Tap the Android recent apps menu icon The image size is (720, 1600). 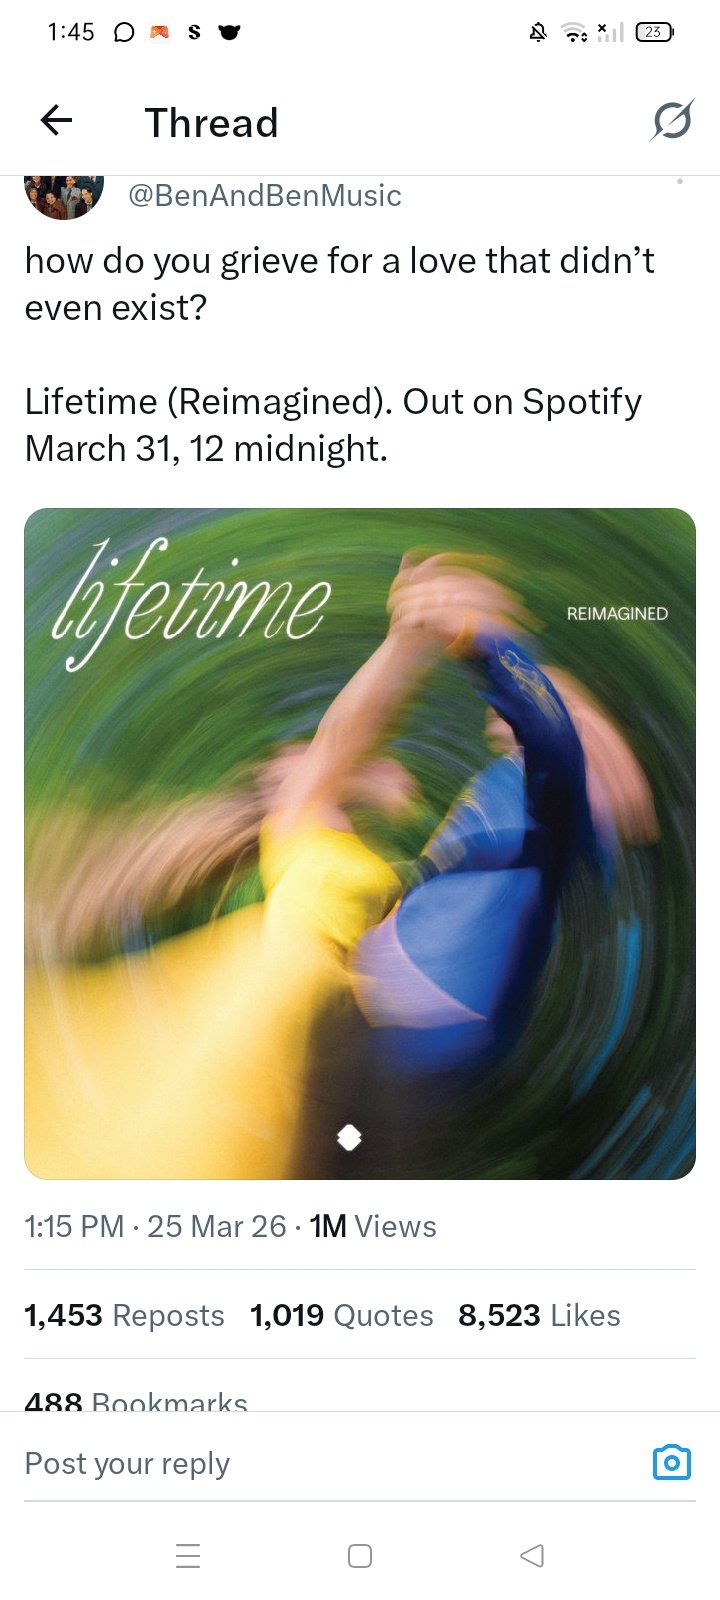[x=188, y=1555]
